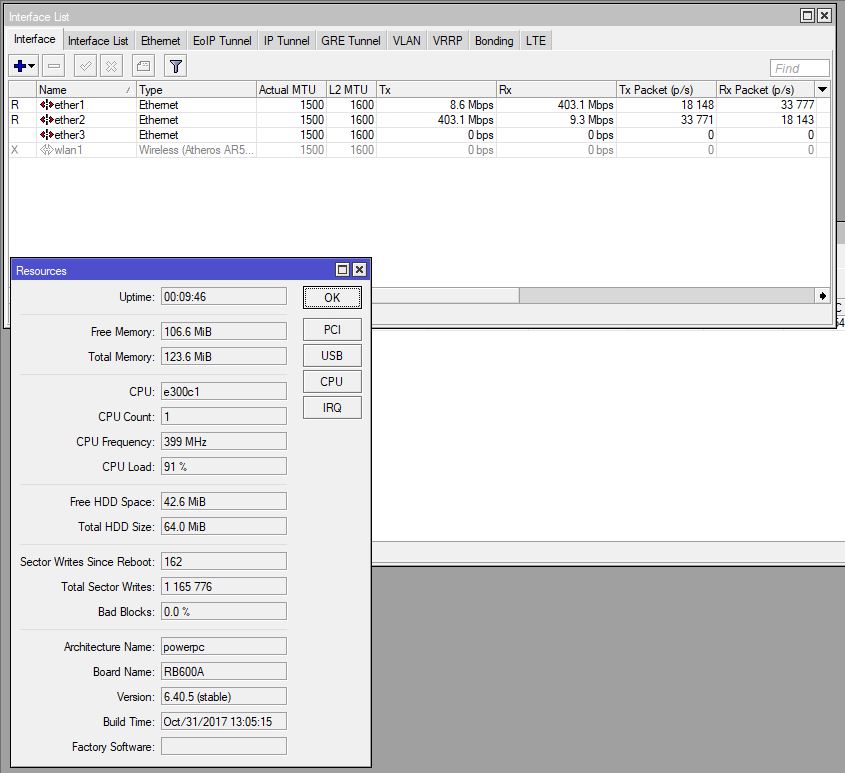Click Total Sector Writes field 1 165 776

click(x=224, y=586)
